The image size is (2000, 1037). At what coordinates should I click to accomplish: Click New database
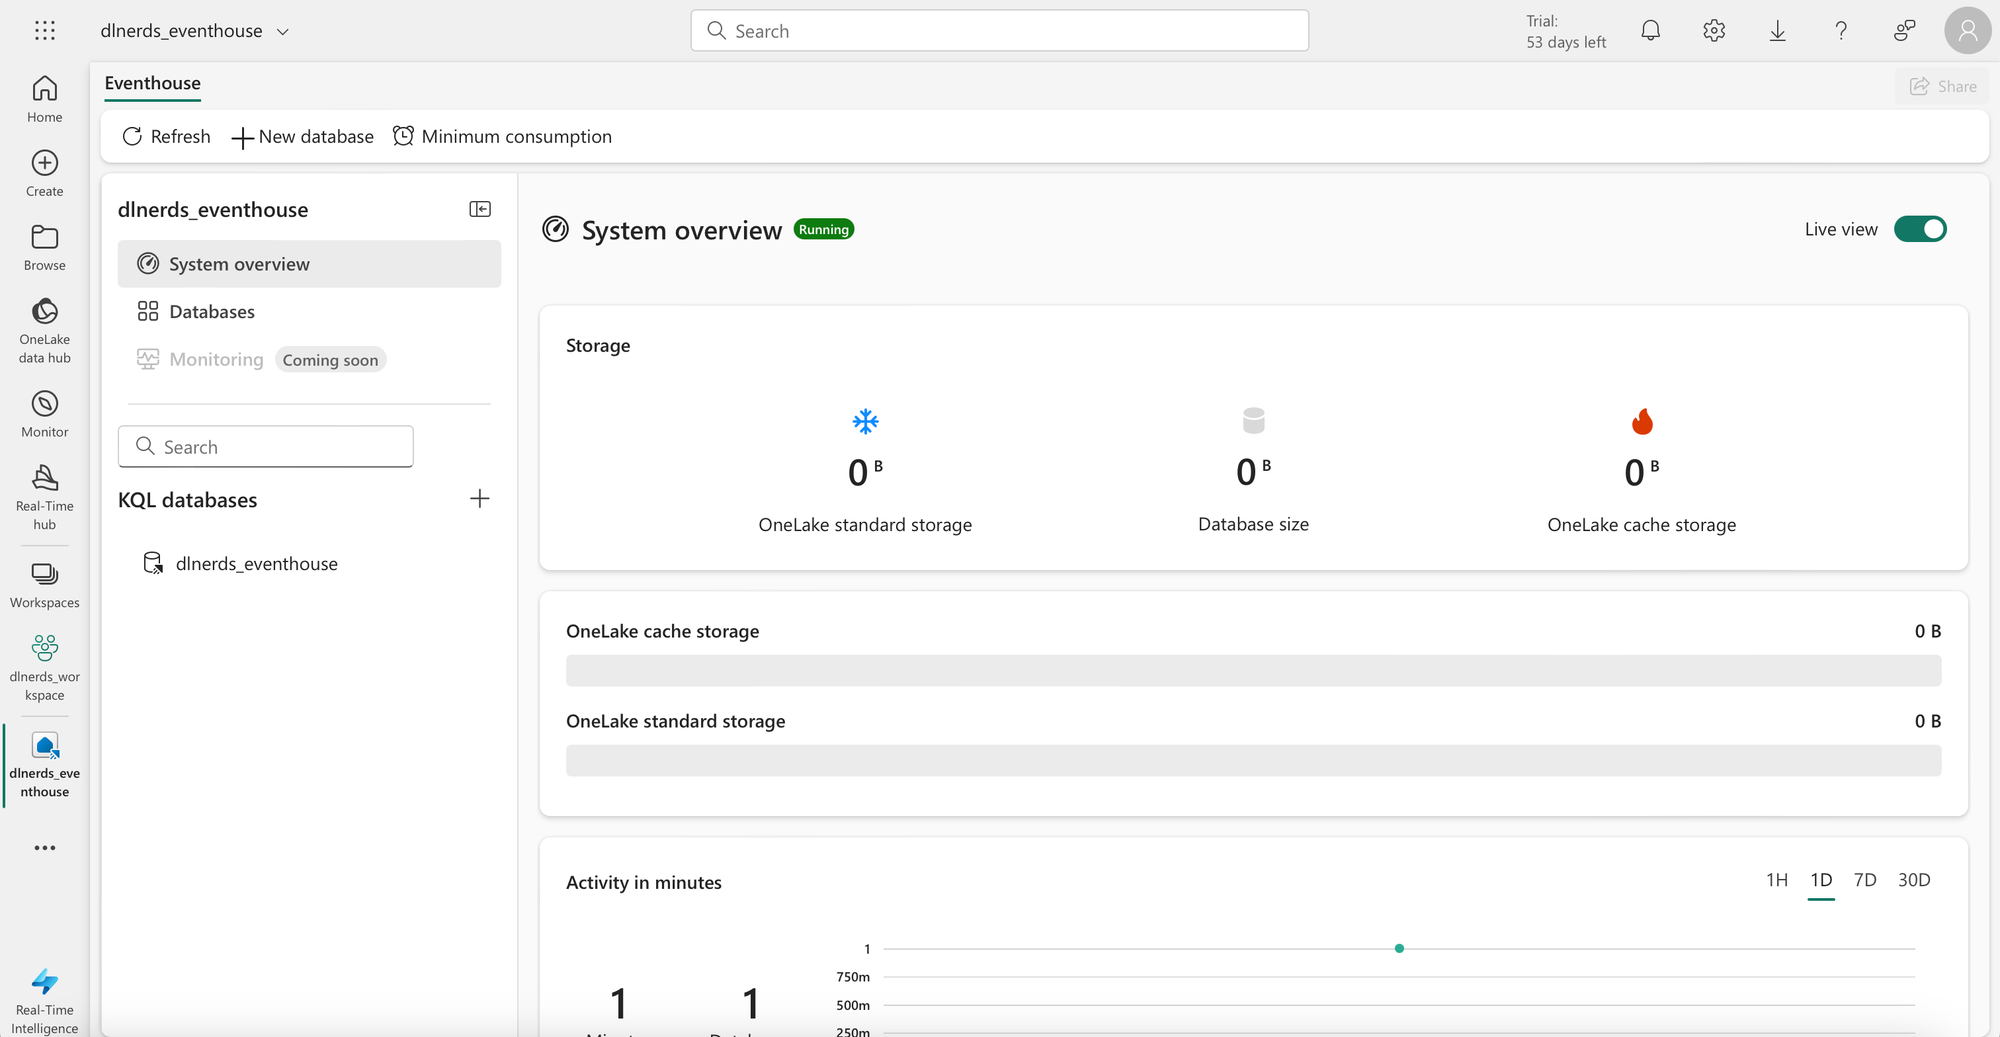click(303, 137)
